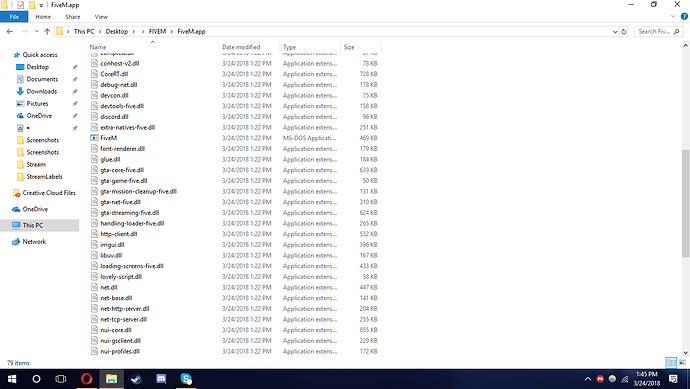690x389 pixels.
Task: Click the Search FiveM.app box
Action: [658, 32]
